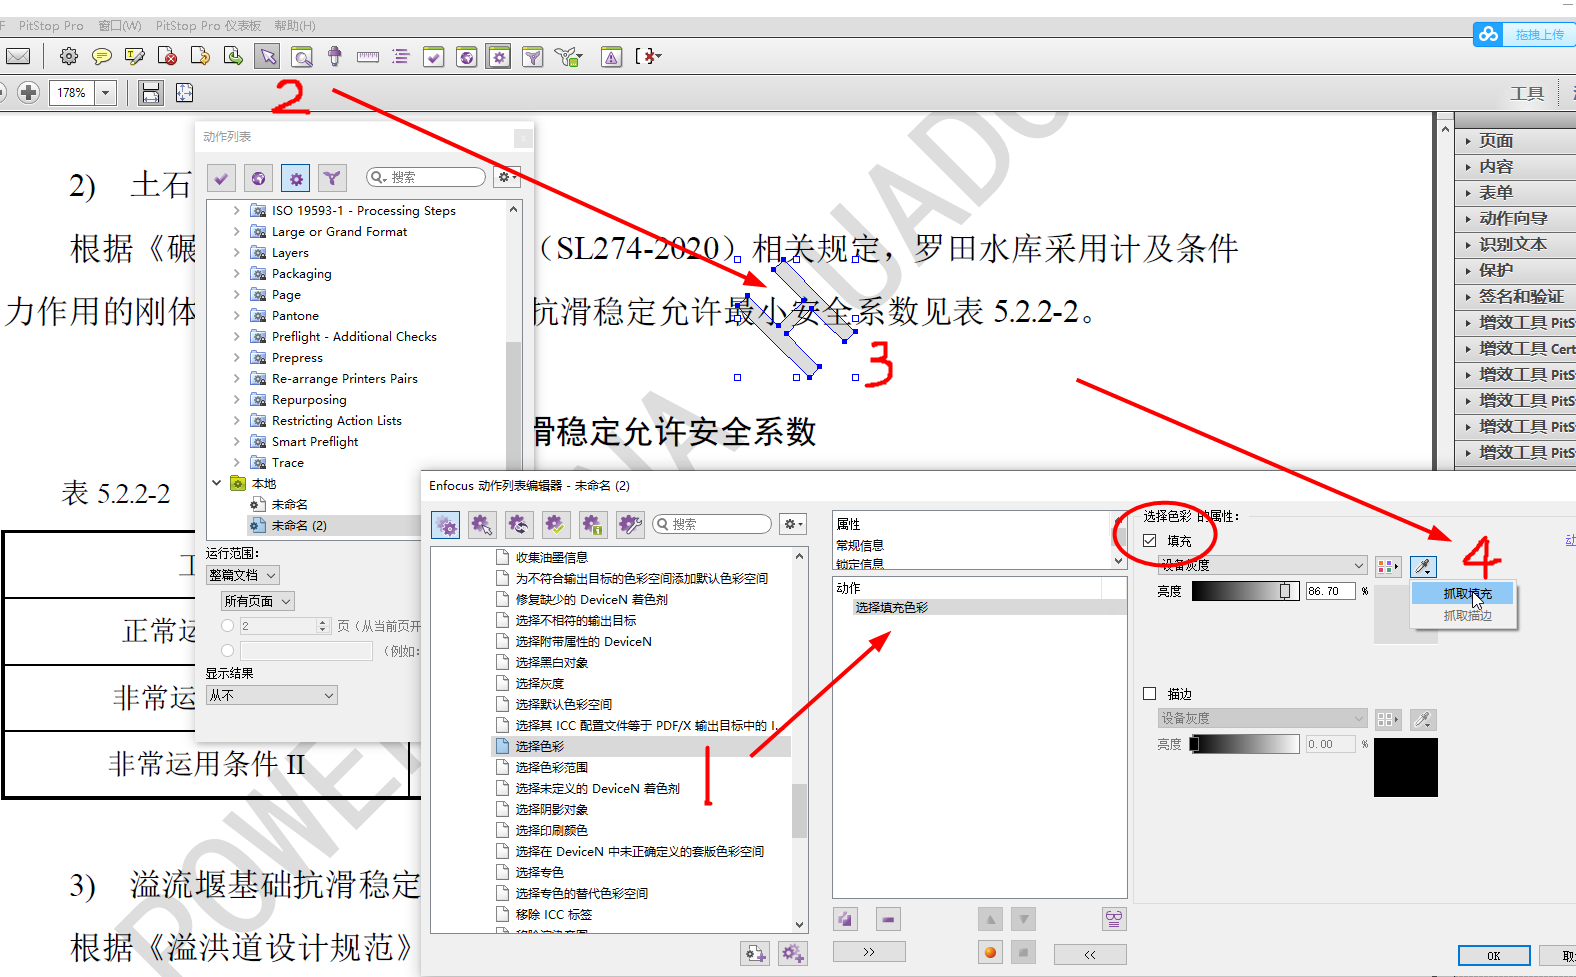
Task: Click the >> expand button in editor
Action: (x=869, y=952)
